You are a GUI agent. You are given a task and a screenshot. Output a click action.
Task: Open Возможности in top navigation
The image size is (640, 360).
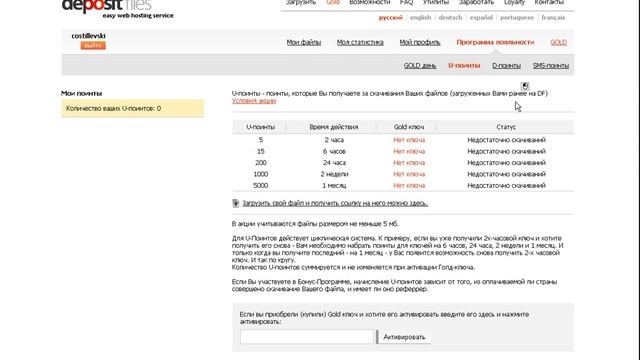click(x=369, y=2)
